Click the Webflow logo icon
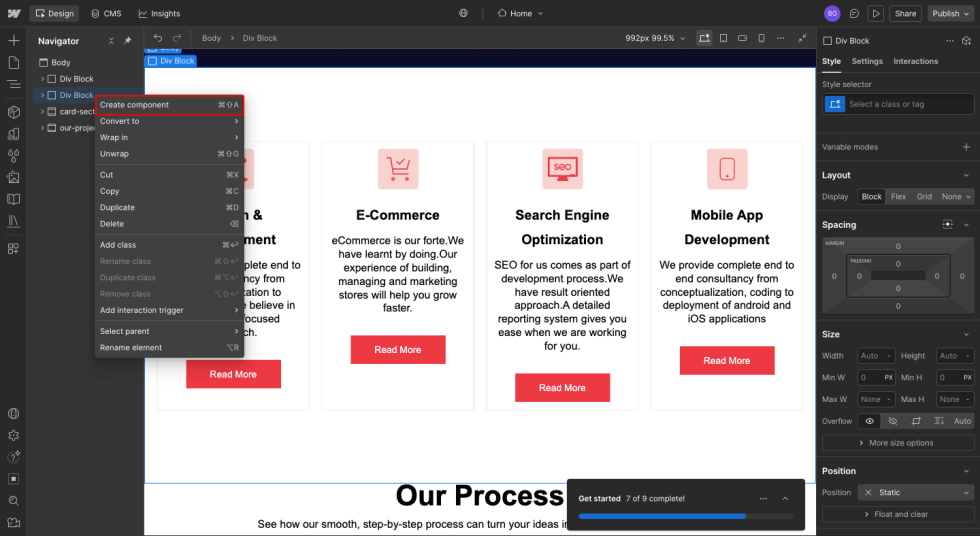 [x=14, y=13]
